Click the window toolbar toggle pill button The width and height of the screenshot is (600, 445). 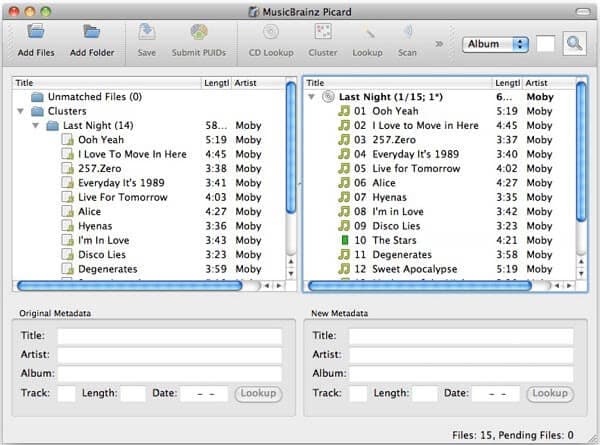pos(583,12)
